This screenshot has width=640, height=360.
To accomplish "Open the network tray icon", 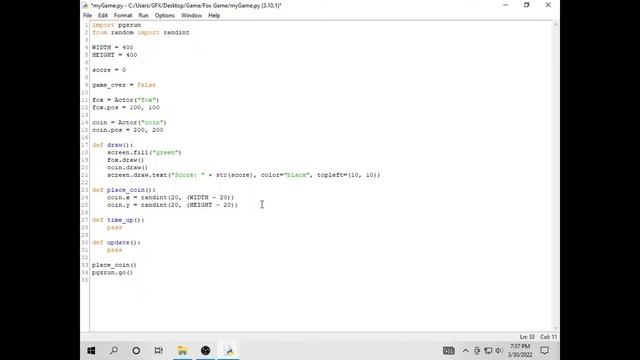I will pyautogui.click(x=488, y=351).
